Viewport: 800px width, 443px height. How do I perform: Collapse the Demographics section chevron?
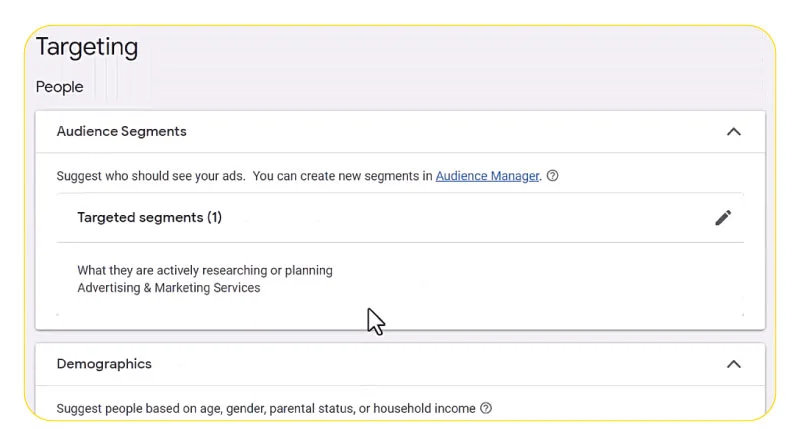pyautogui.click(x=733, y=364)
